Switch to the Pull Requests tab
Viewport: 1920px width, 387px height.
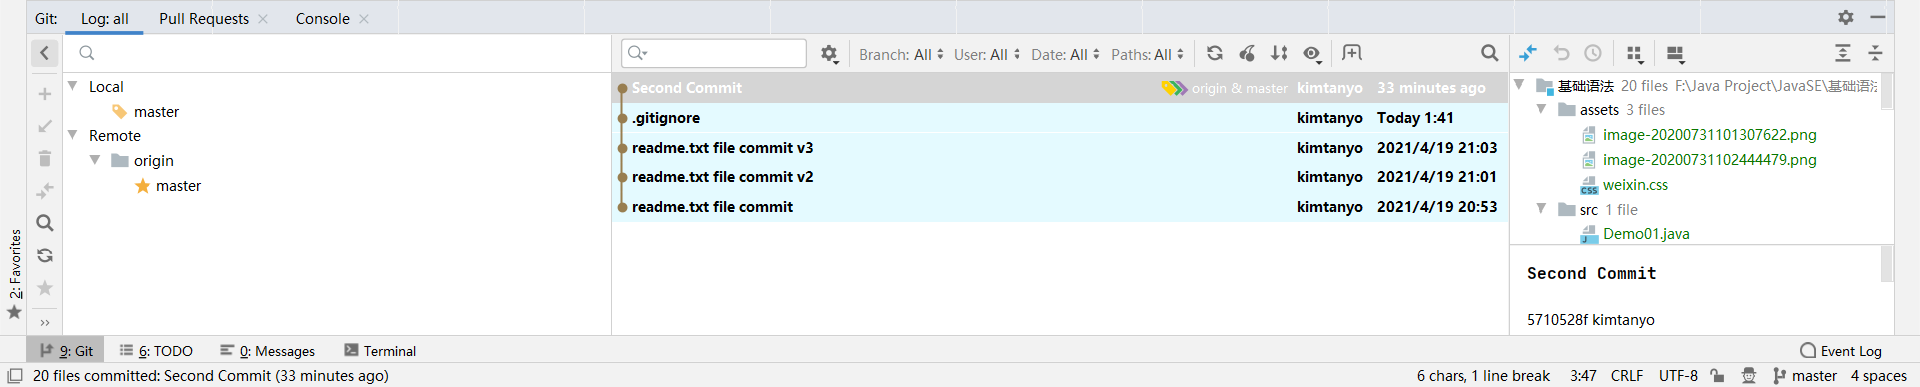pos(204,18)
